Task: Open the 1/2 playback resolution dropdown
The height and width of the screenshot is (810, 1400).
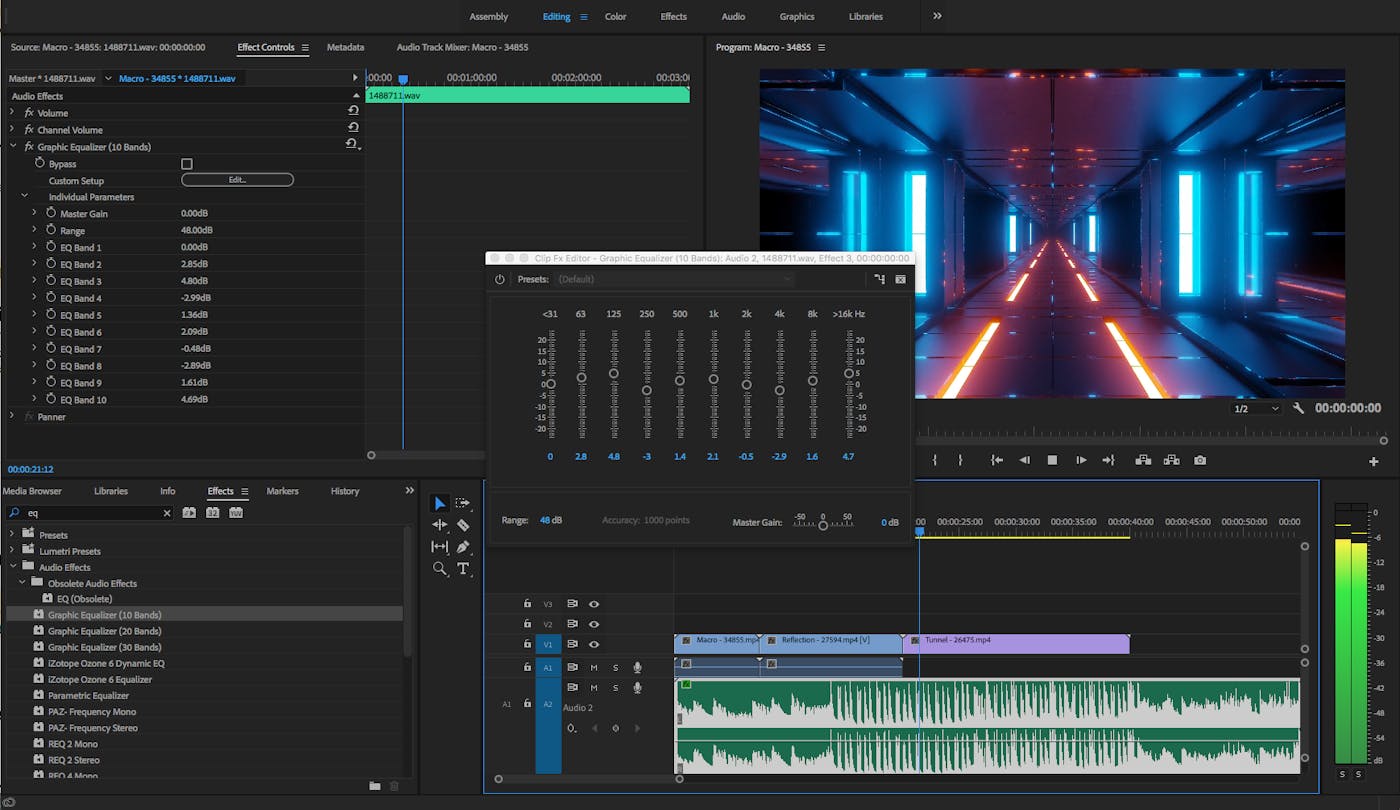Action: point(1256,408)
